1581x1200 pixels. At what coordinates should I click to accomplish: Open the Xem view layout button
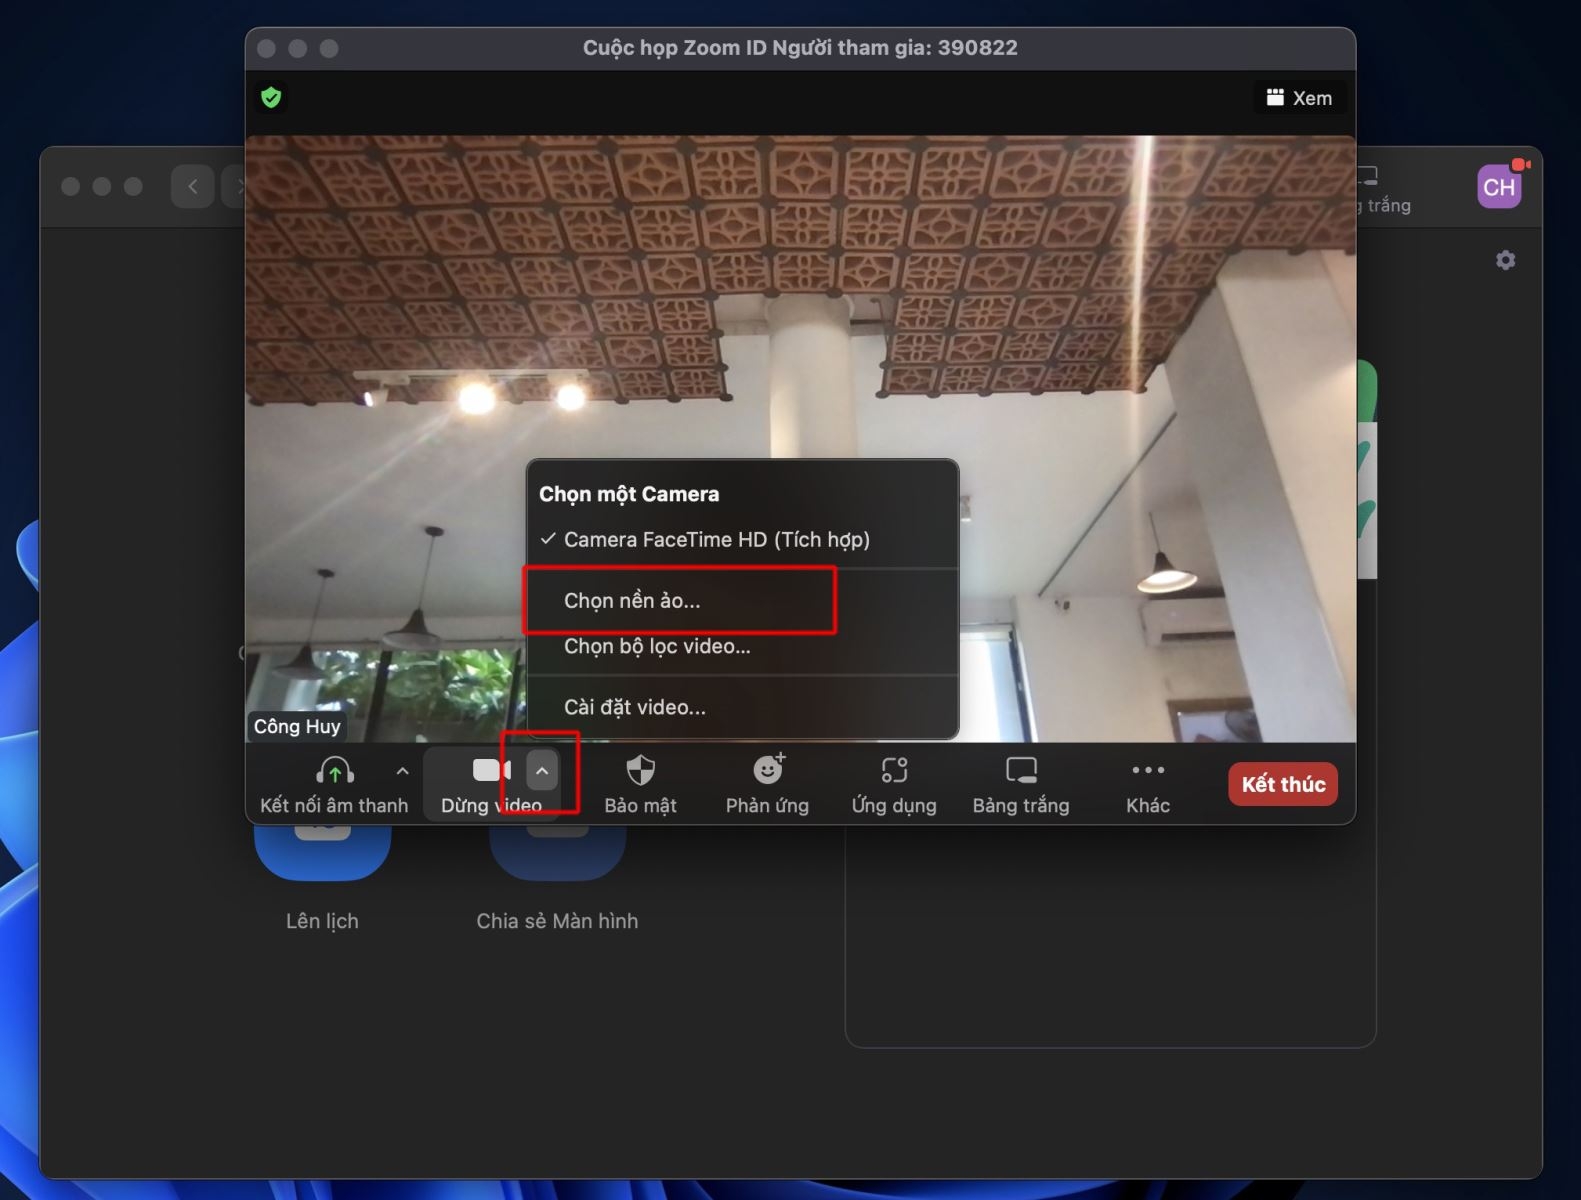(x=1299, y=98)
